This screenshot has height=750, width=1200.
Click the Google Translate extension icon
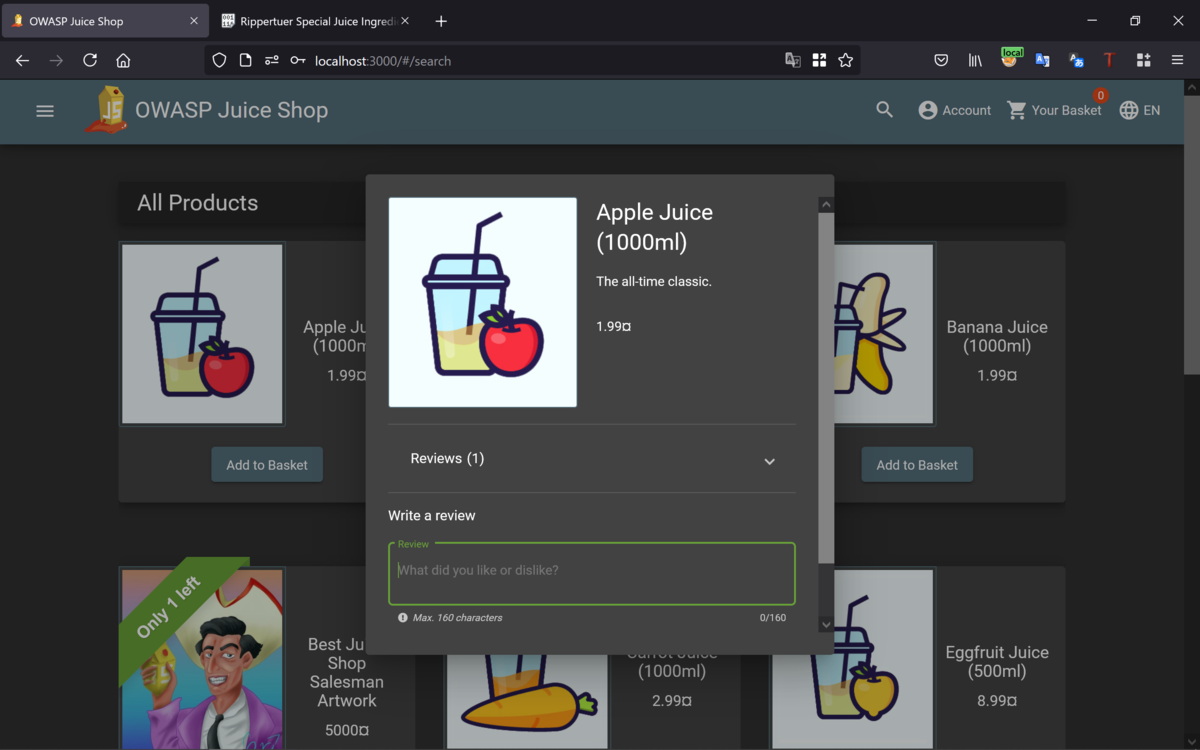(x=1043, y=60)
